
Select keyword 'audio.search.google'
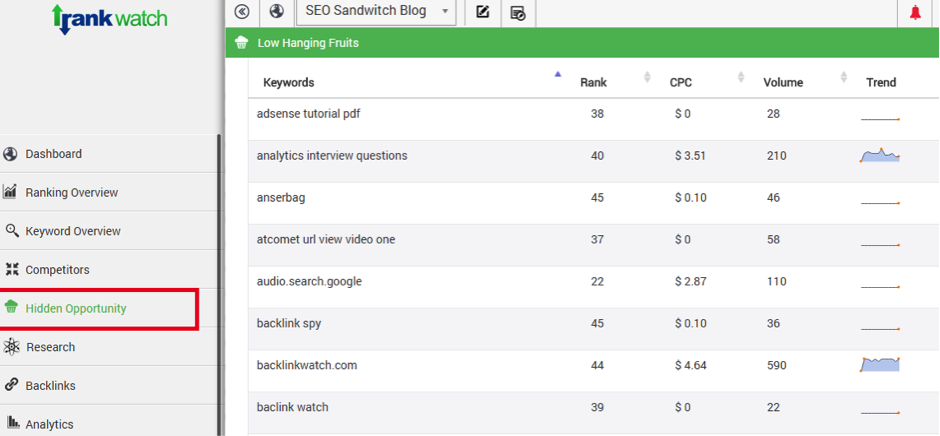(x=309, y=281)
